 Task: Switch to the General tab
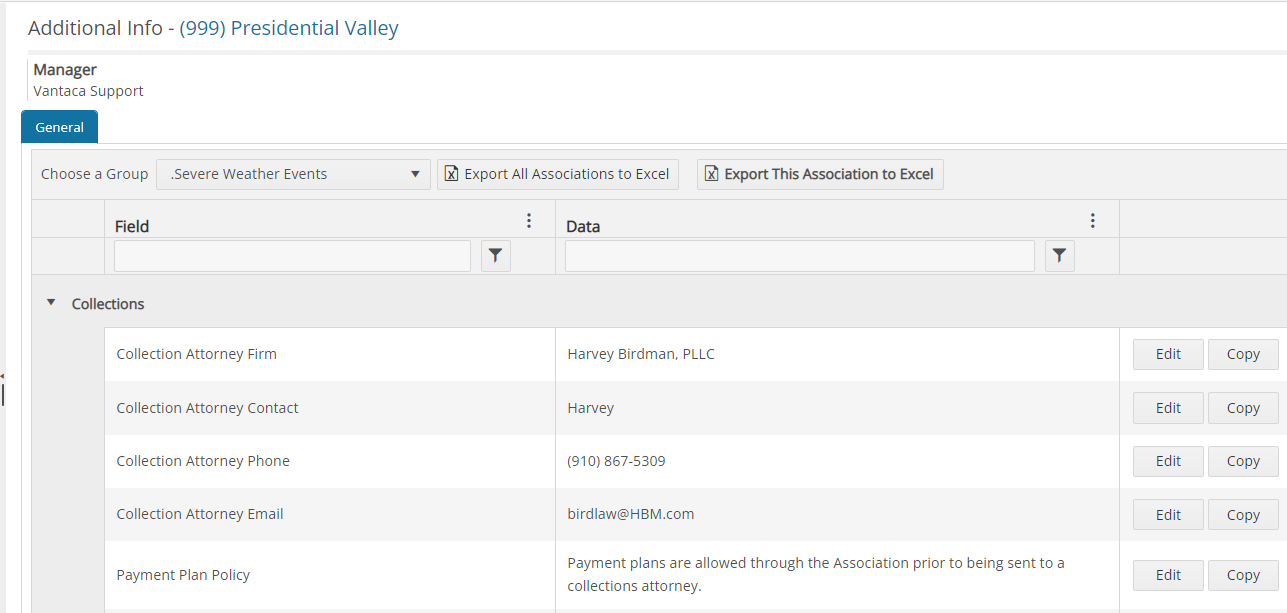pos(58,127)
